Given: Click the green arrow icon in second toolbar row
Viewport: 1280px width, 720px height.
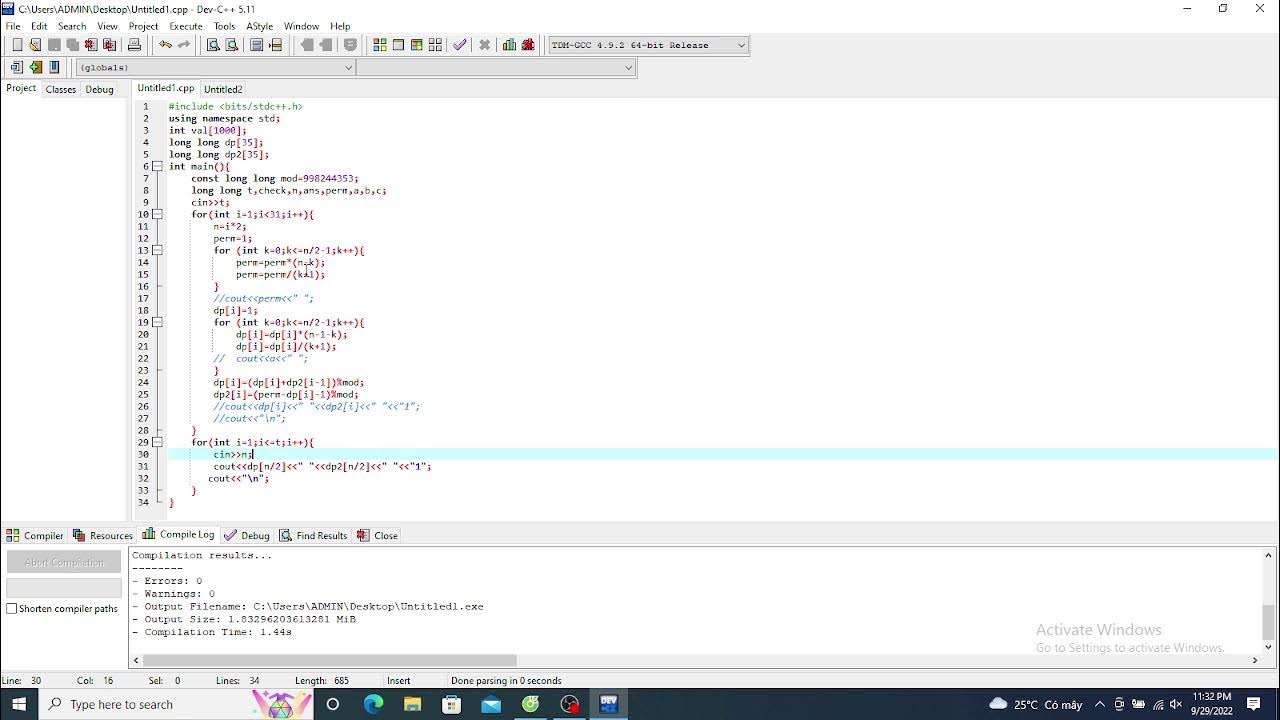Looking at the screenshot, I should point(36,67).
